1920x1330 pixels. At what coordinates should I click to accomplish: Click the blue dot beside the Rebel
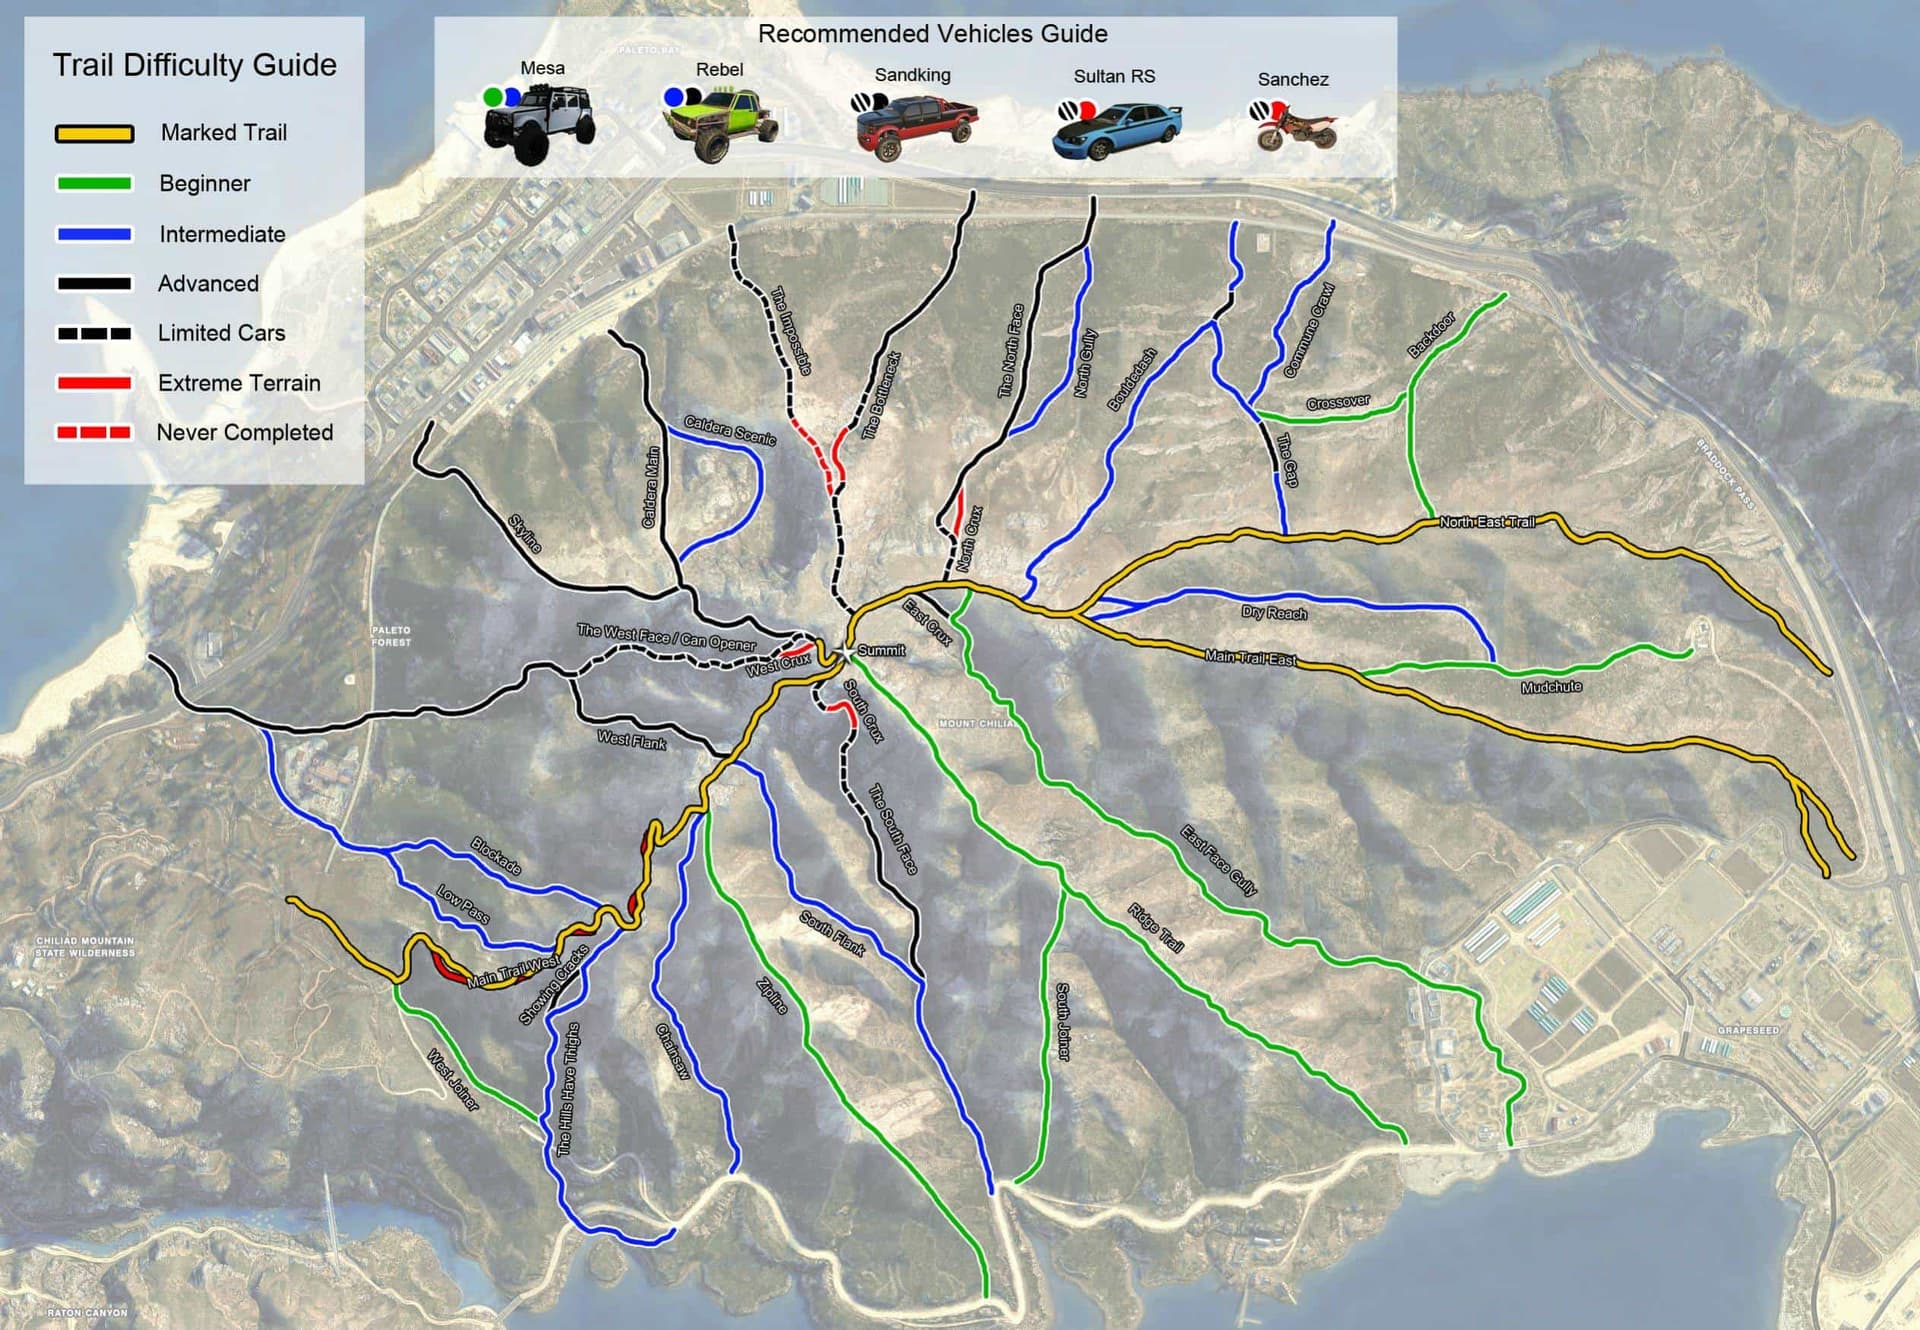click(673, 97)
